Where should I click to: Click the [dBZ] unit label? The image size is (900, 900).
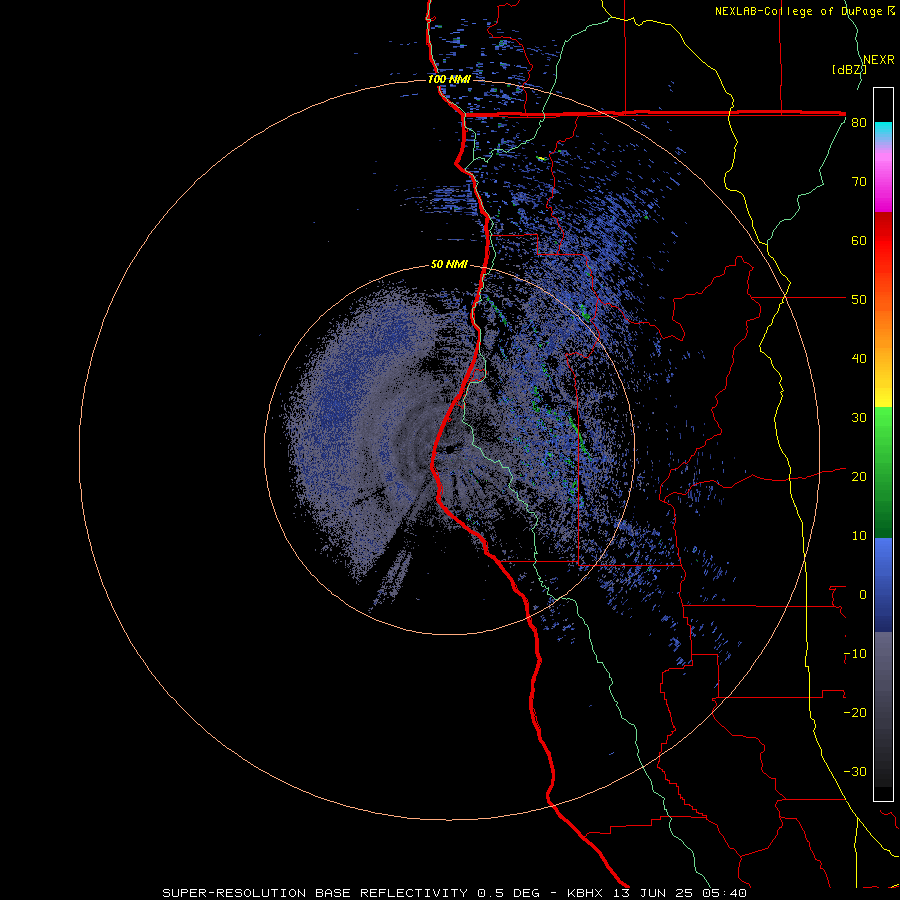[849, 70]
